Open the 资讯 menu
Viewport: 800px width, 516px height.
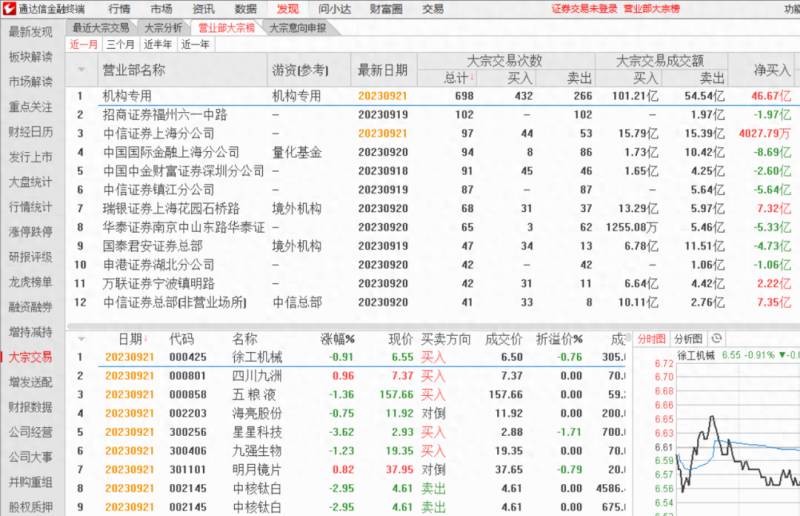click(204, 9)
